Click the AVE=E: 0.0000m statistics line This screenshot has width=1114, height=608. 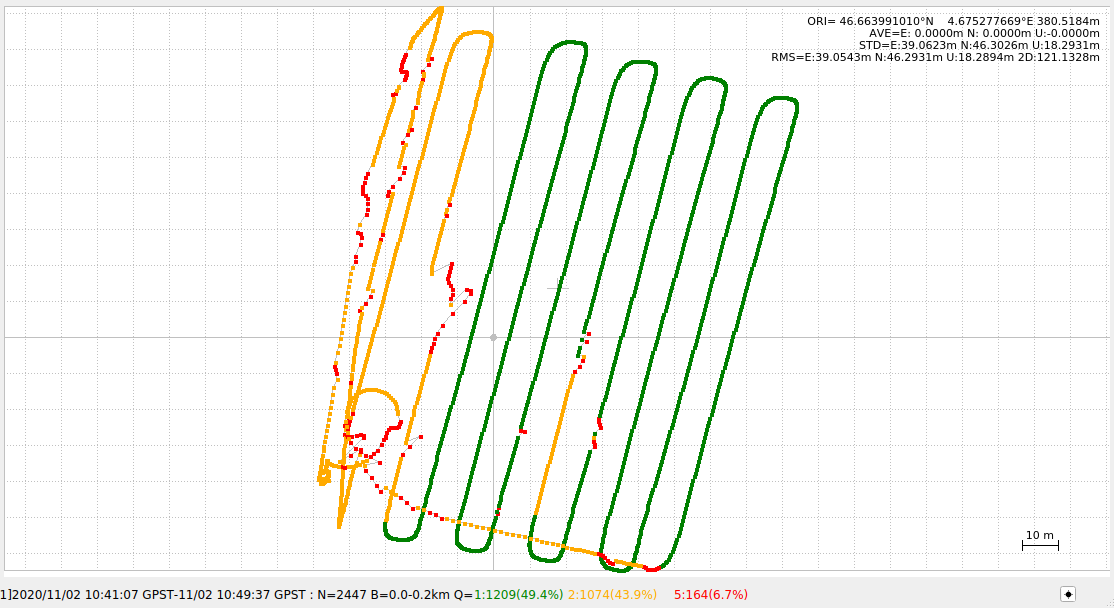tap(984, 33)
